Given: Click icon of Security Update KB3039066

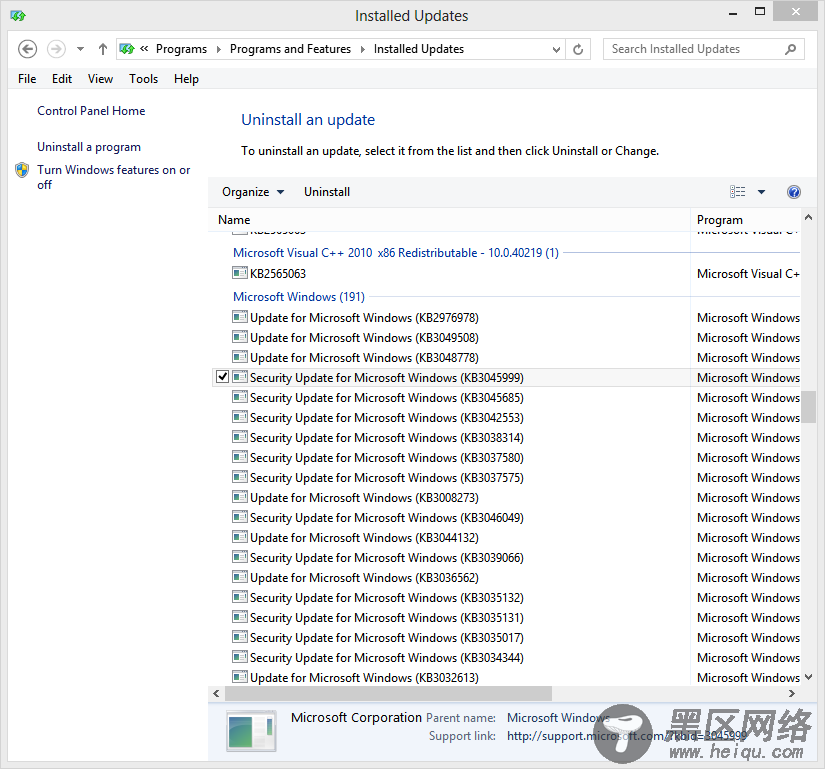Looking at the screenshot, I should [240, 556].
